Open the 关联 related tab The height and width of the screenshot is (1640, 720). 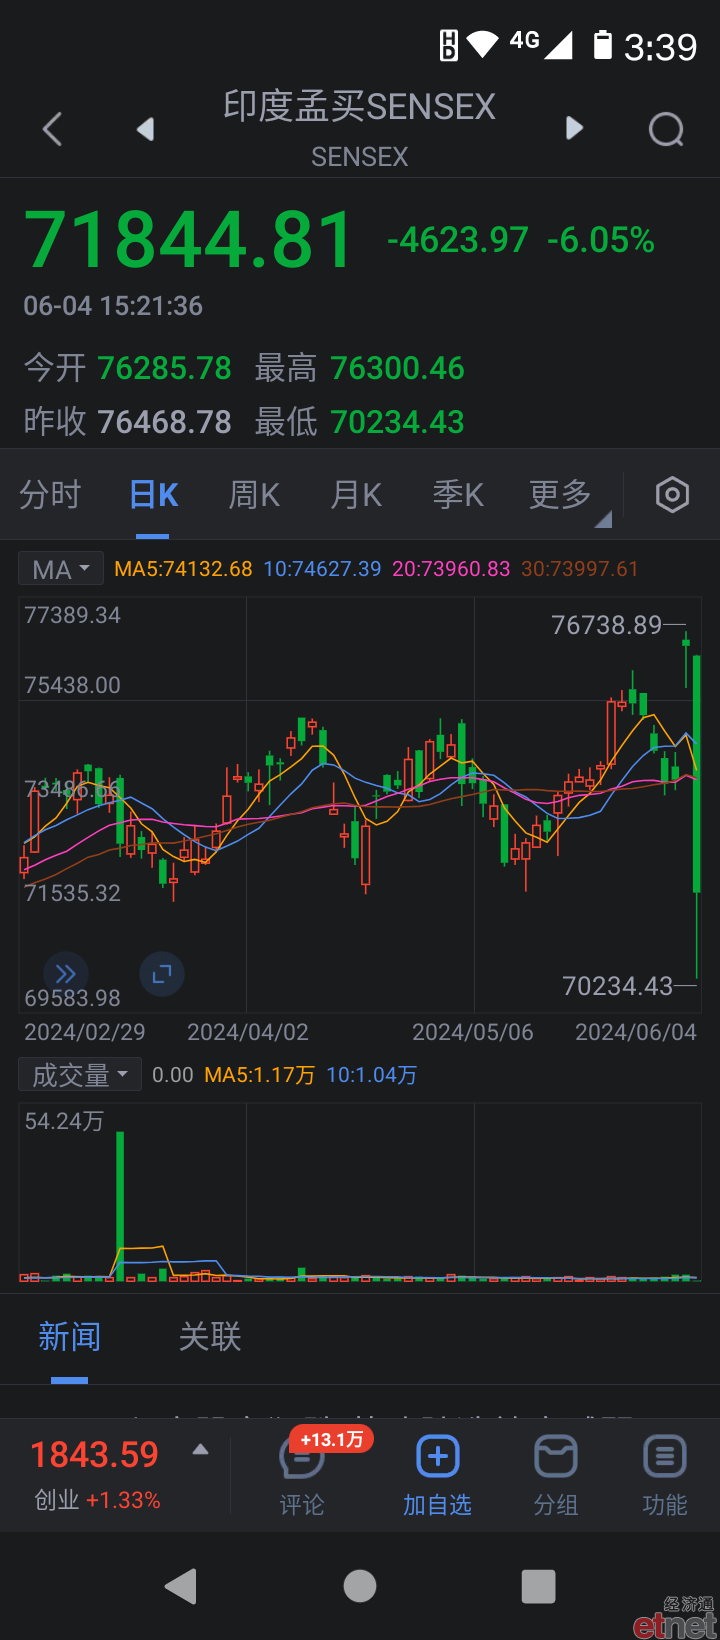click(x=210, y=1337)
